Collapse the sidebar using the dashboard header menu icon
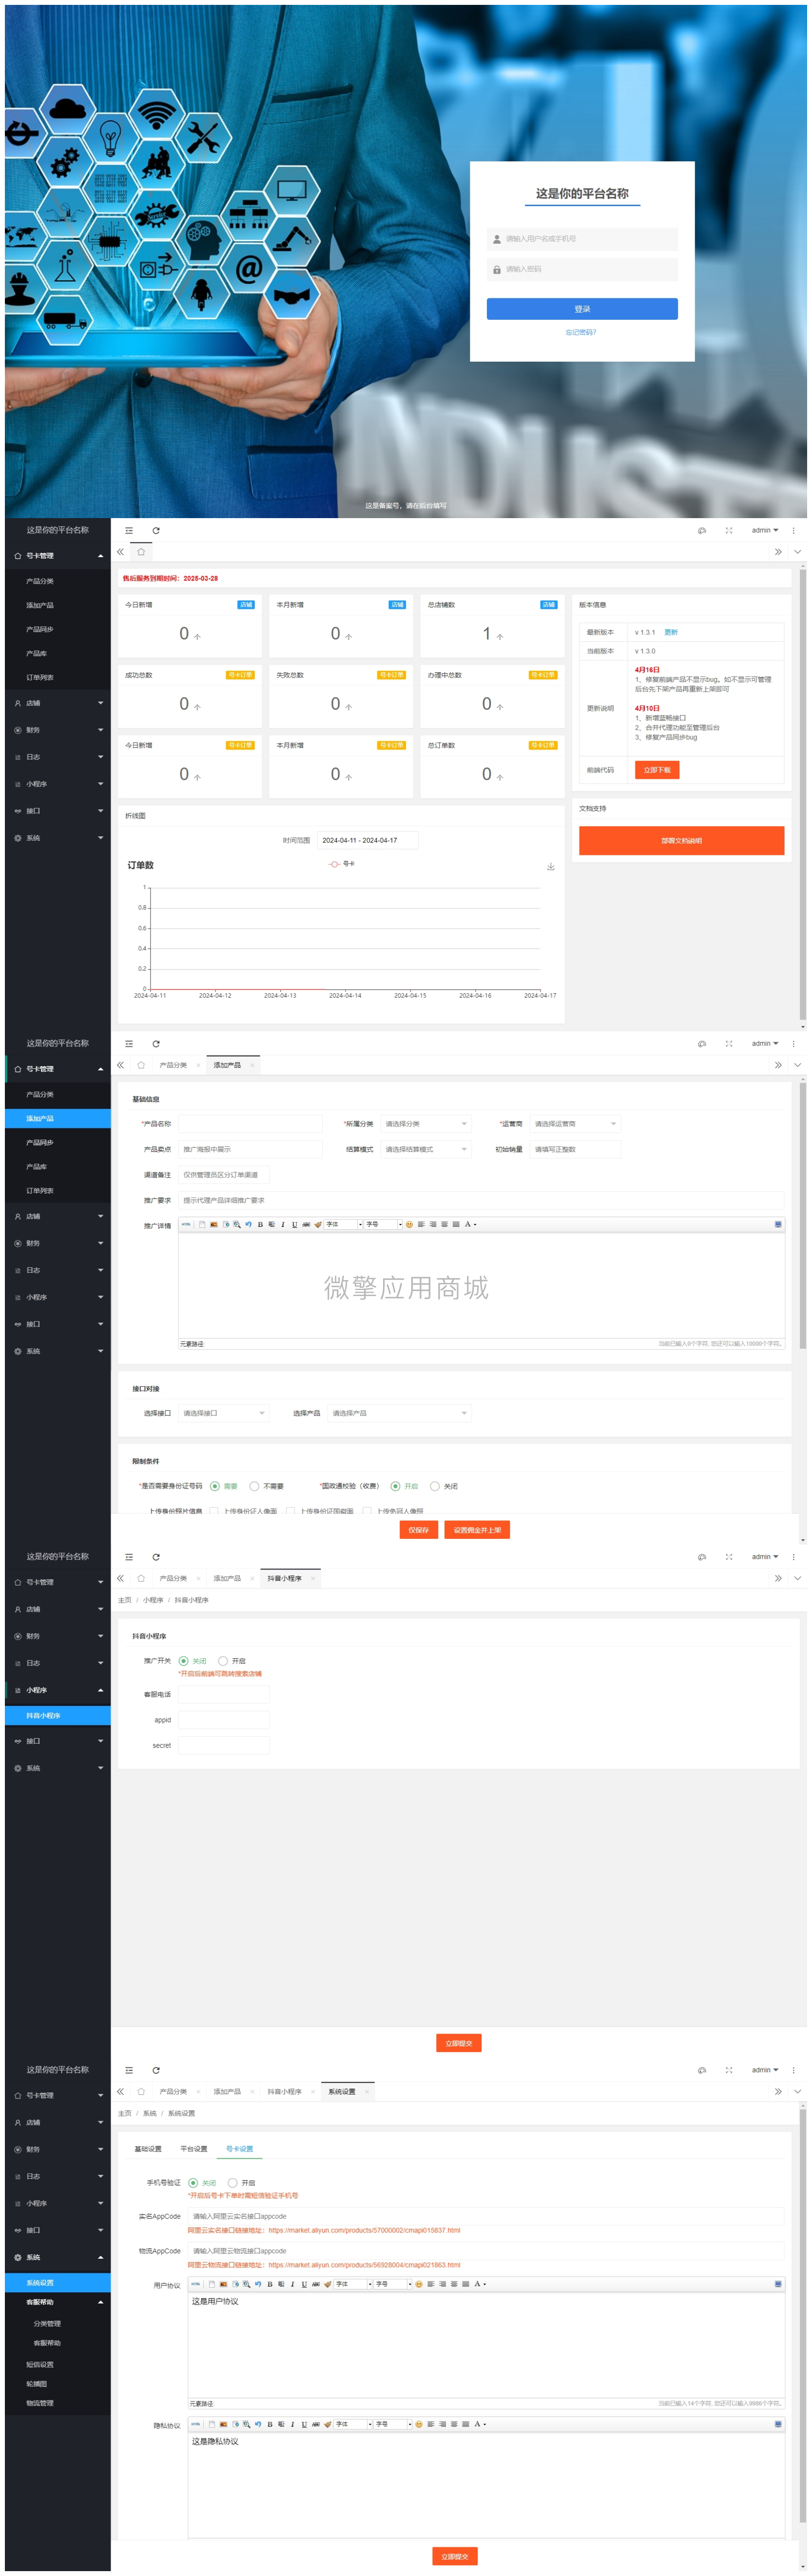Image resolution: width=812 pixels, height=2576 pixels. (x=129, y=530)
